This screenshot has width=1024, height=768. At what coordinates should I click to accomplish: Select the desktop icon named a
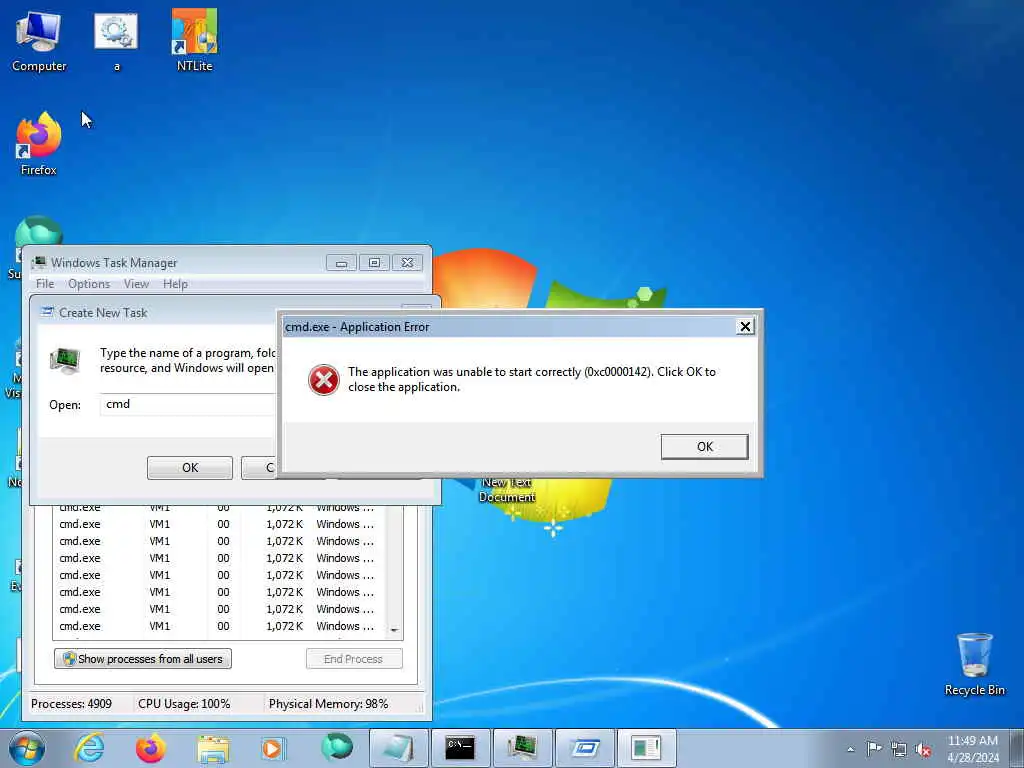(116, 42)
